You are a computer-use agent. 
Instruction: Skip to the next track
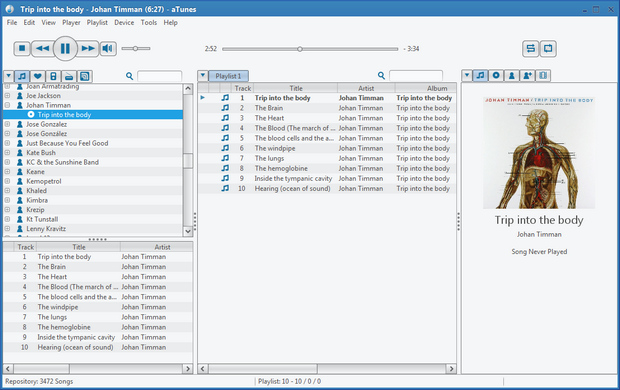[x=88, y=49]
